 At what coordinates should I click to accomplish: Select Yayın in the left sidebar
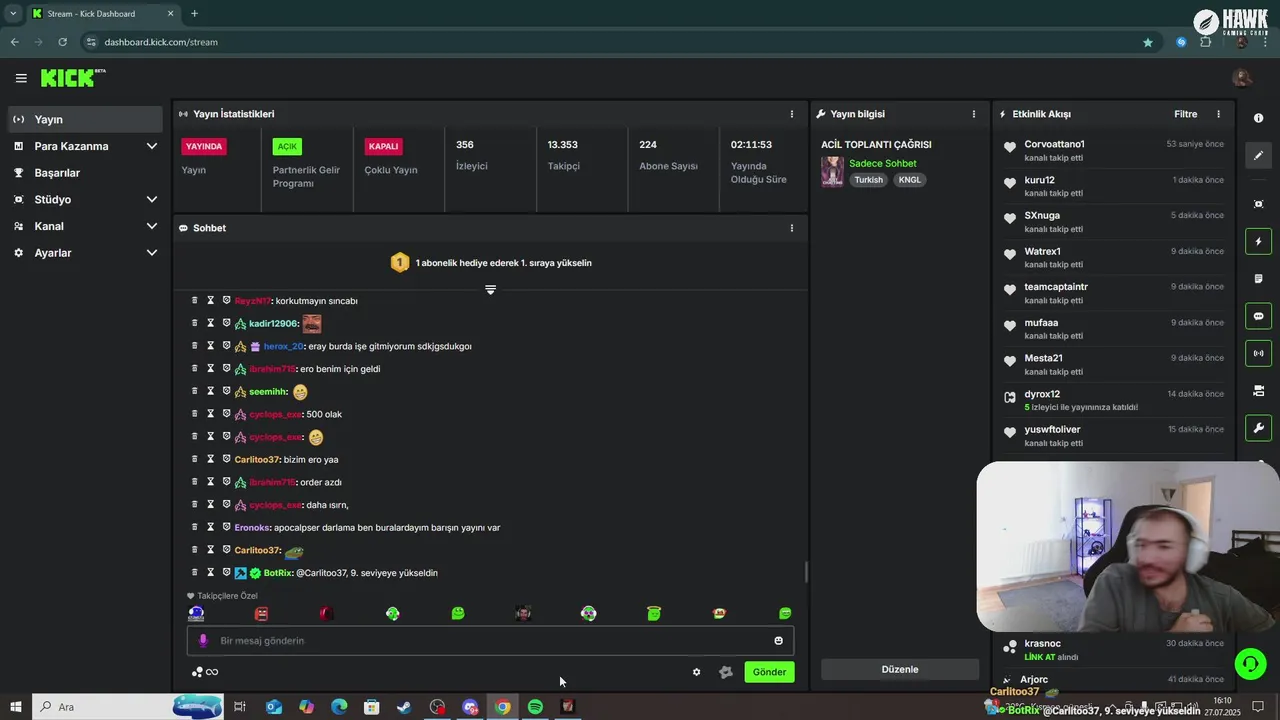coord(85,119)
